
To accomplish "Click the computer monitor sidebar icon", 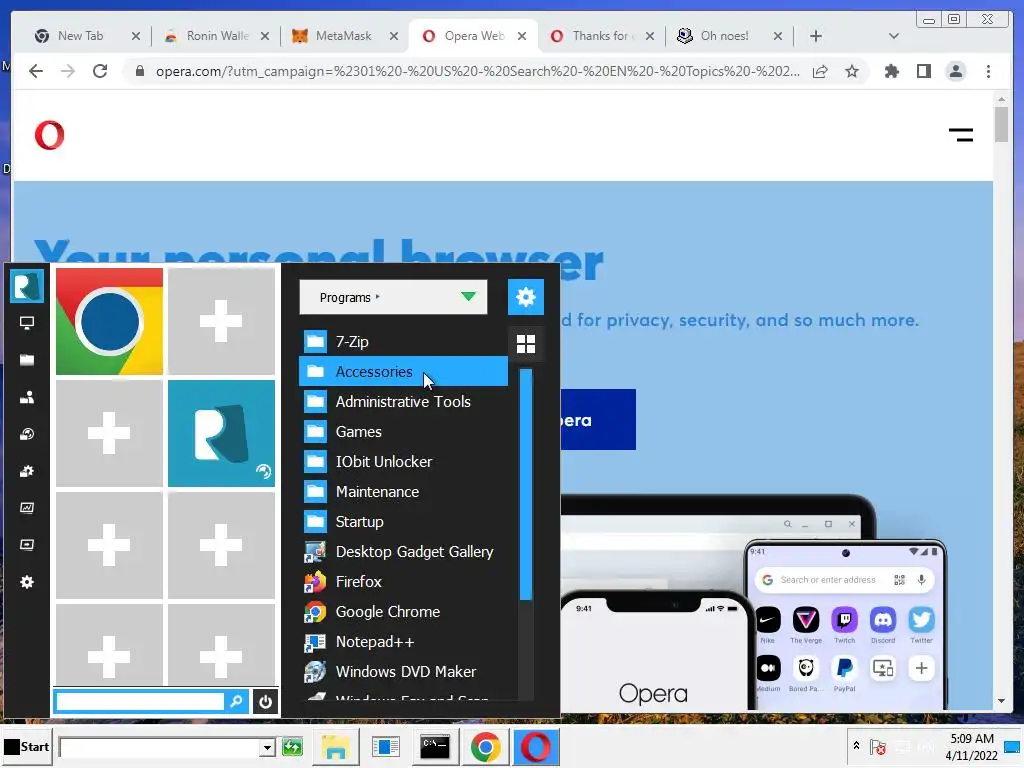I will pos(27,323).
